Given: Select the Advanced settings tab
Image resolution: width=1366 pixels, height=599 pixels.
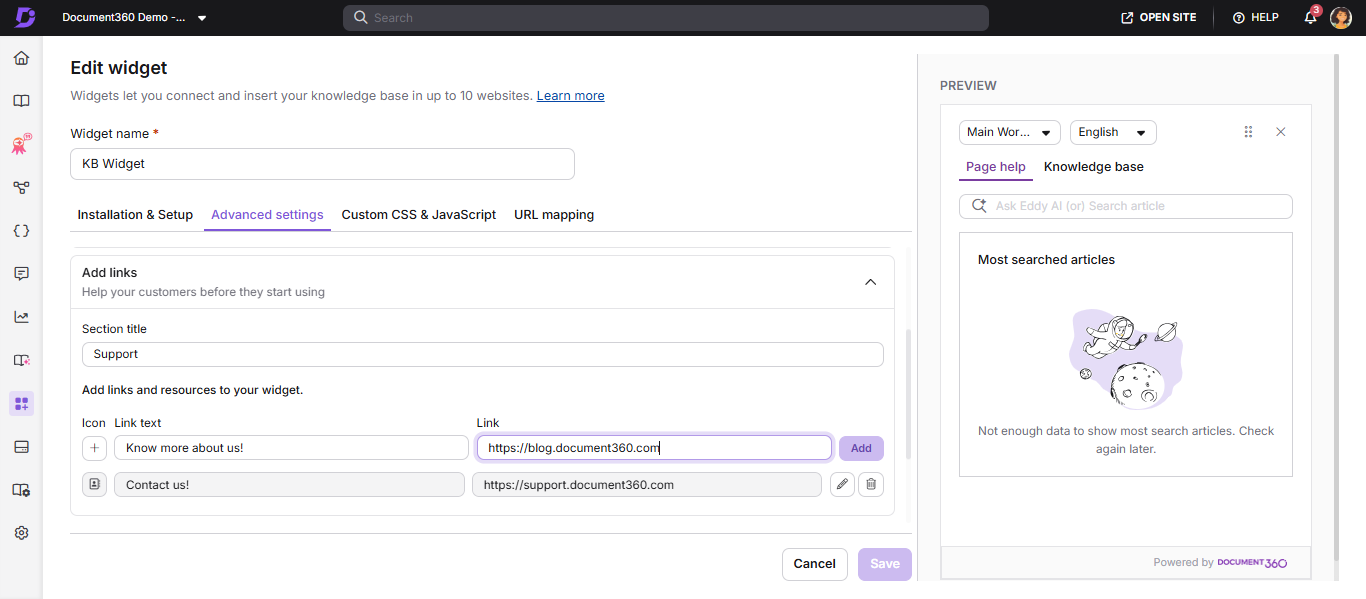Looking at the screenshot, I should [x=267, y=215].
